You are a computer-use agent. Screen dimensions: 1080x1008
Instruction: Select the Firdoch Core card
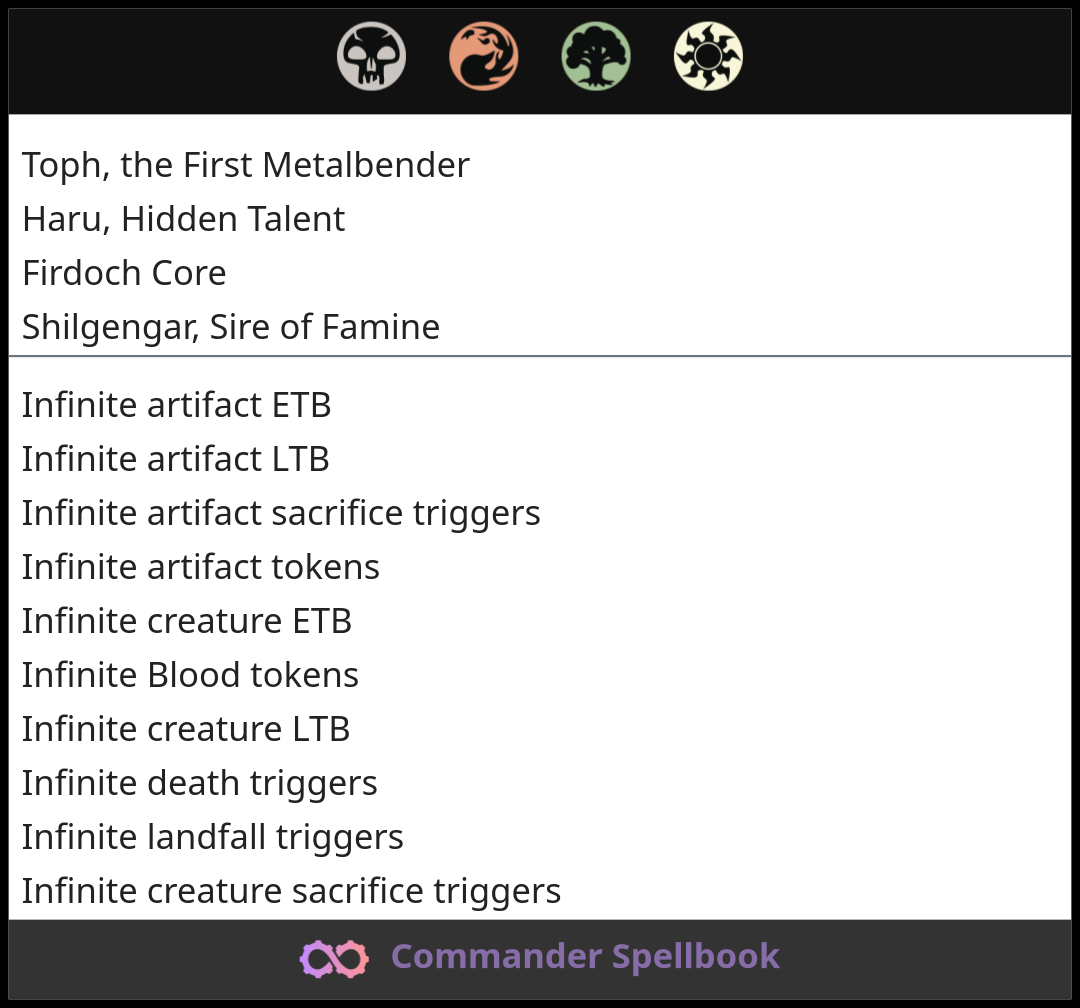point(124,273)
